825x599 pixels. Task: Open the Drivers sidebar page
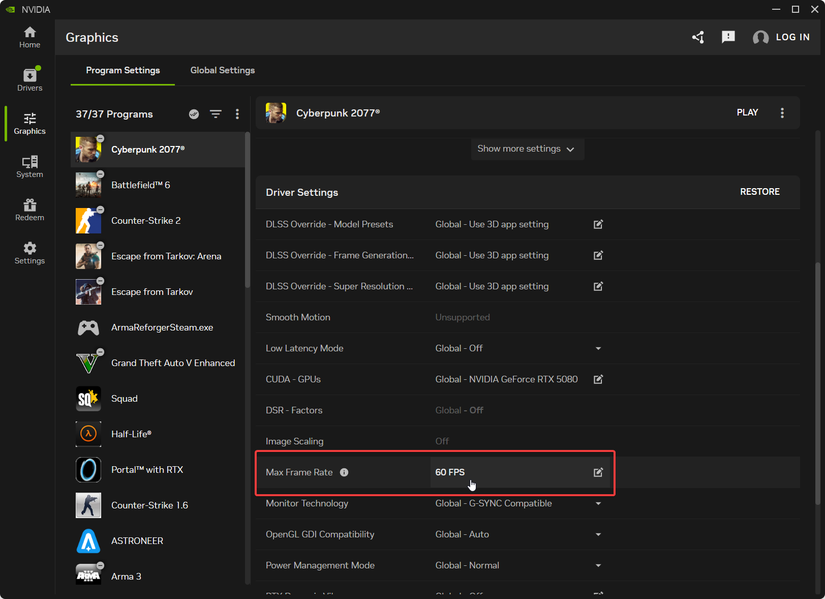click(x=29, y=79)
